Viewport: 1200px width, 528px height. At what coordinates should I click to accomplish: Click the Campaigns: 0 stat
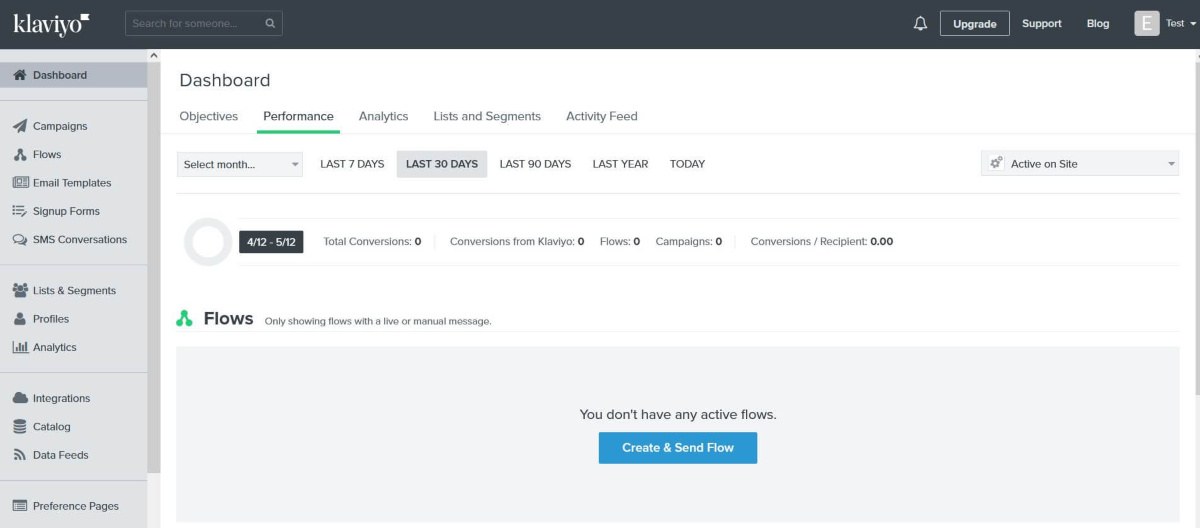tap(689, 242)
